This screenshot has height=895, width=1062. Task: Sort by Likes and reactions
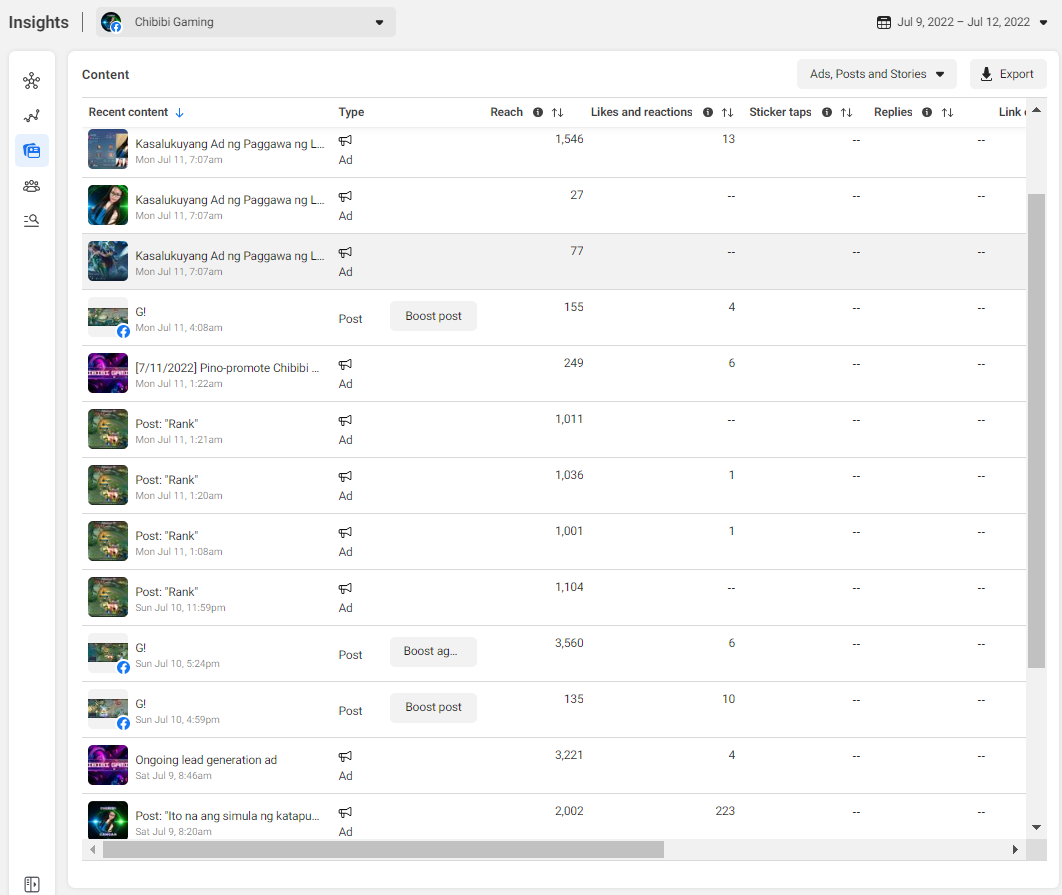(727, 112)
